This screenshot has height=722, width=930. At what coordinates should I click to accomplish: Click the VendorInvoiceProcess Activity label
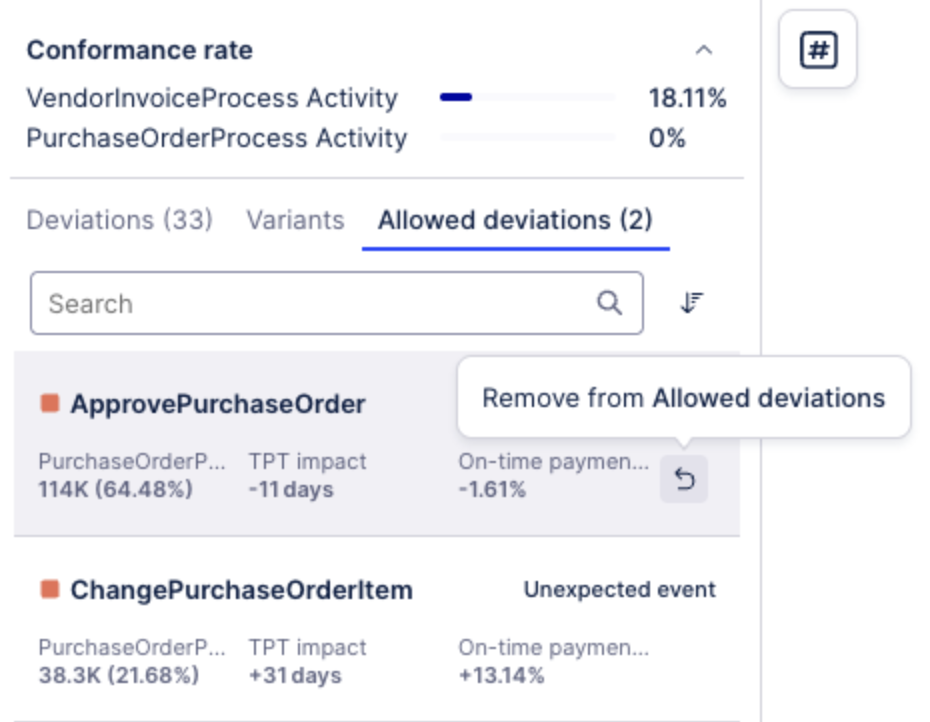(212, 98)
